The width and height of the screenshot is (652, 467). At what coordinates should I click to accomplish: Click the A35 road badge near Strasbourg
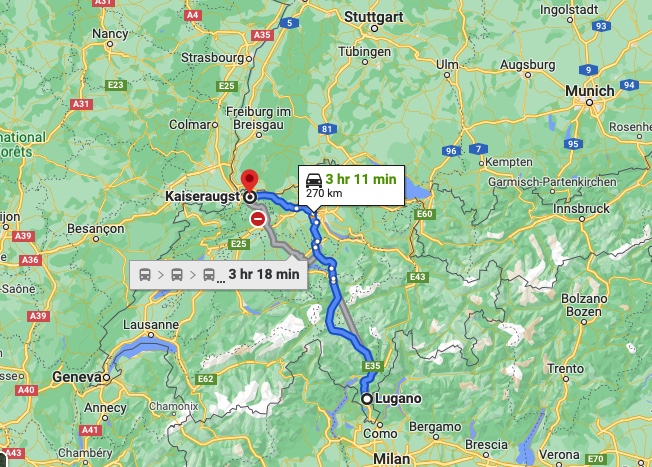(x=262, y=35)
